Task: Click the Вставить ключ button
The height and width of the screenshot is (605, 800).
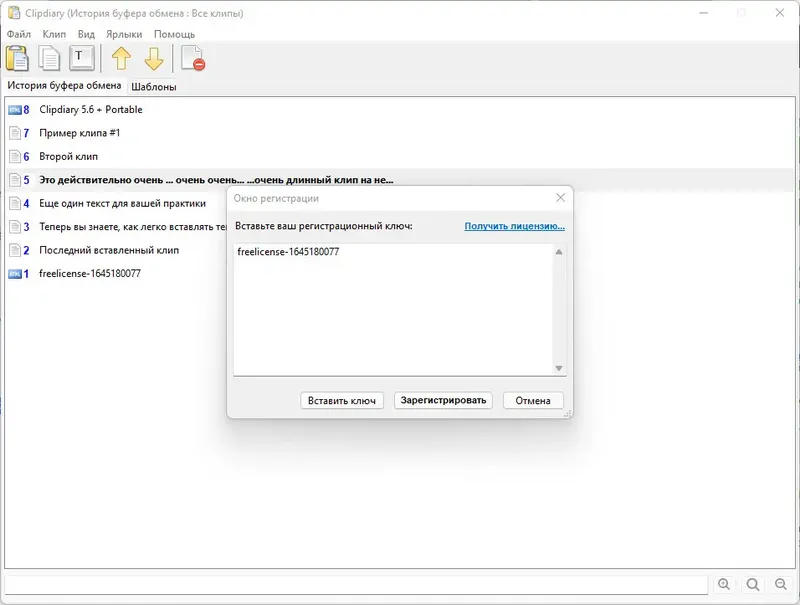Action: [x=342, y=400]
